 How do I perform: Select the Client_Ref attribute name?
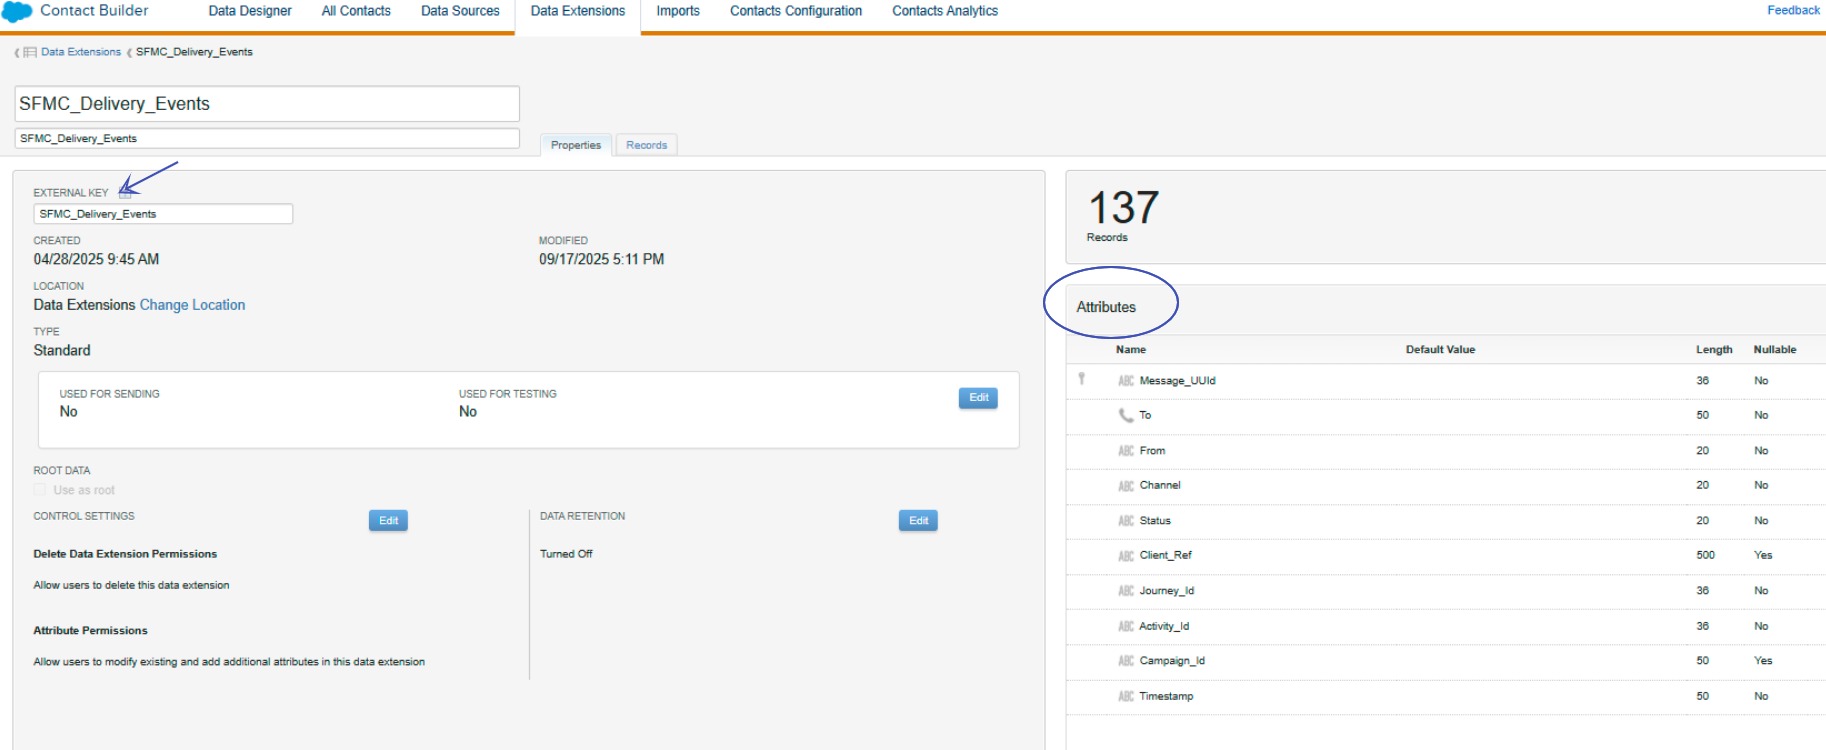click(1166, 555)
